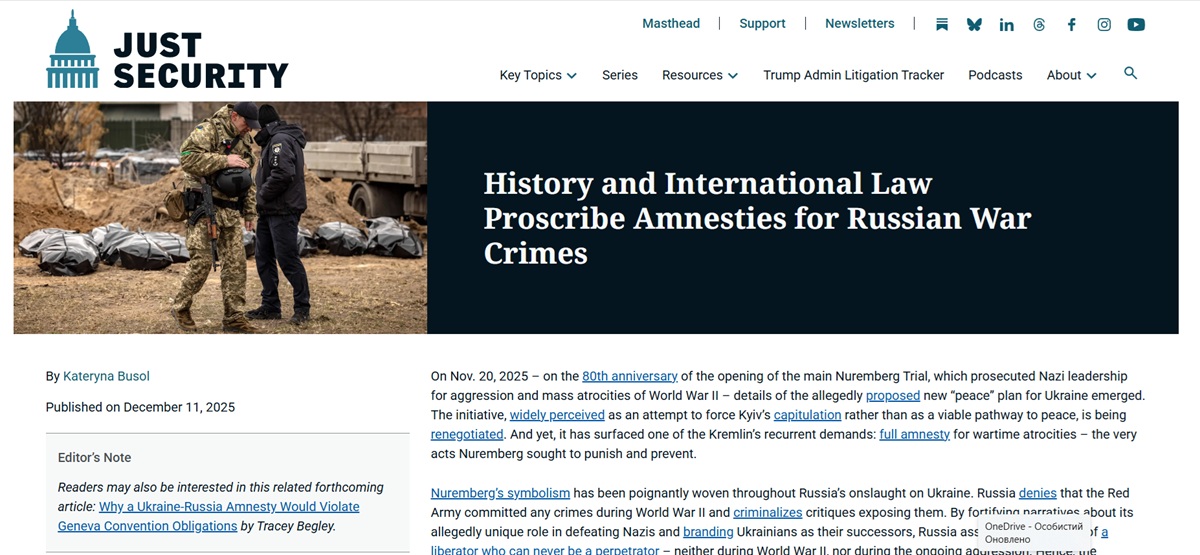The width and height of the screenshot is (1200, 555).
Task: Visit the LinkedIn page icon
Action: click(1006, 25)
